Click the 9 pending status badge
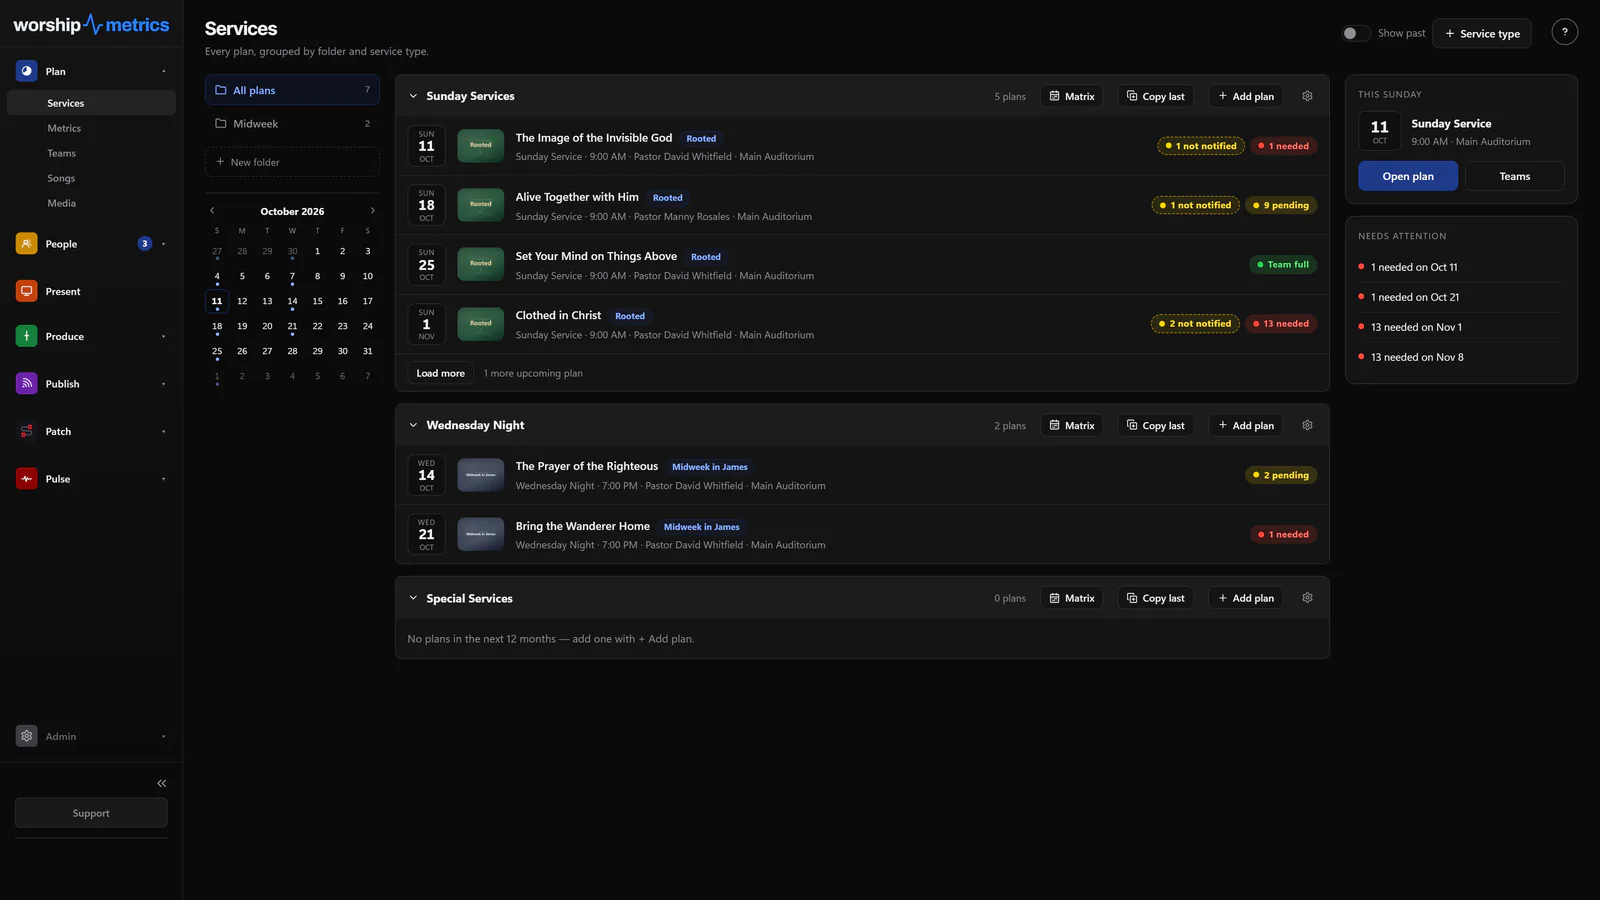The image size is (1600, 900). point(1281,205)
